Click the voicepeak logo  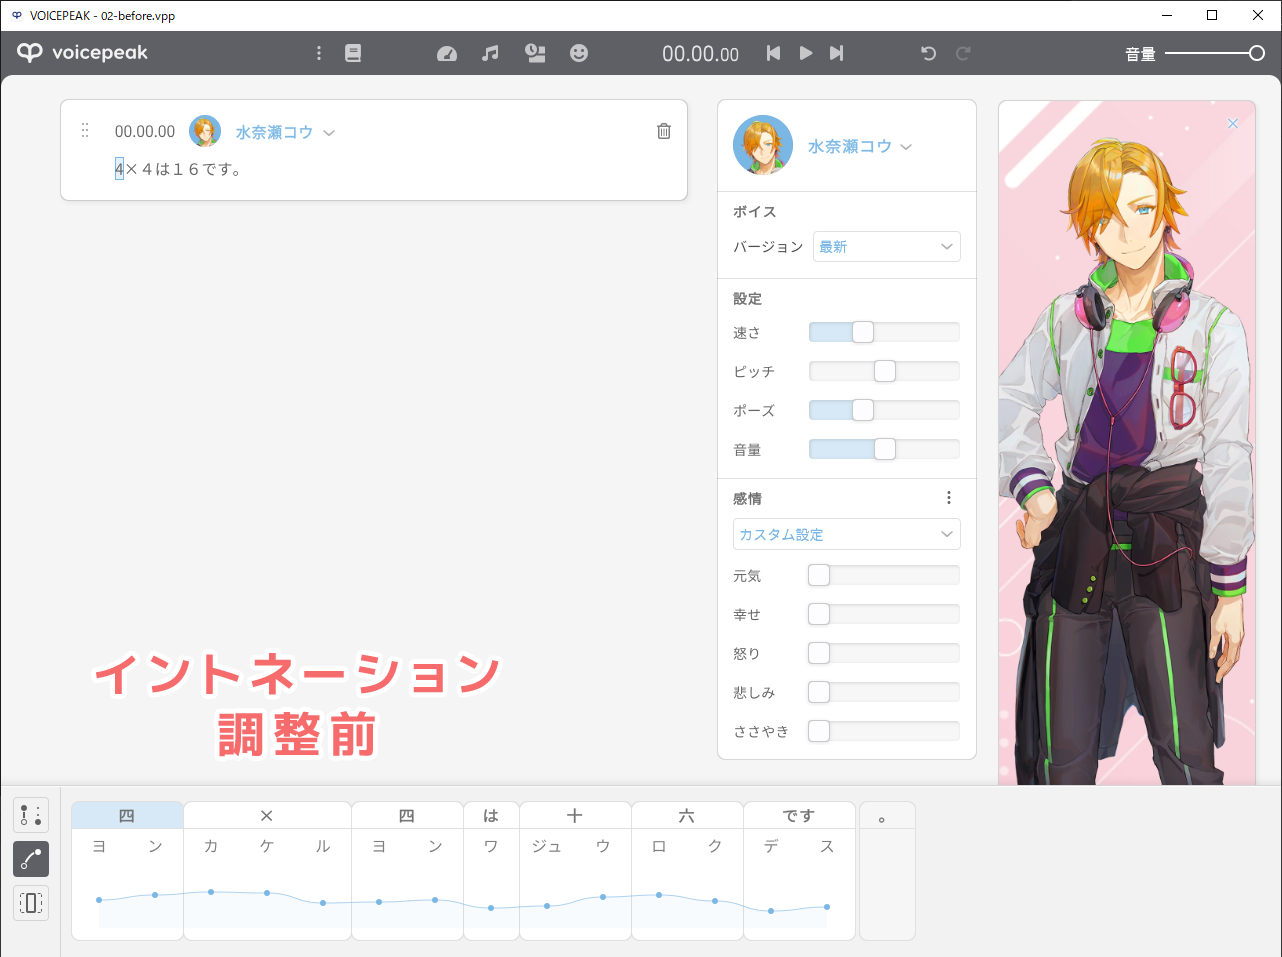tap(82, 53)
